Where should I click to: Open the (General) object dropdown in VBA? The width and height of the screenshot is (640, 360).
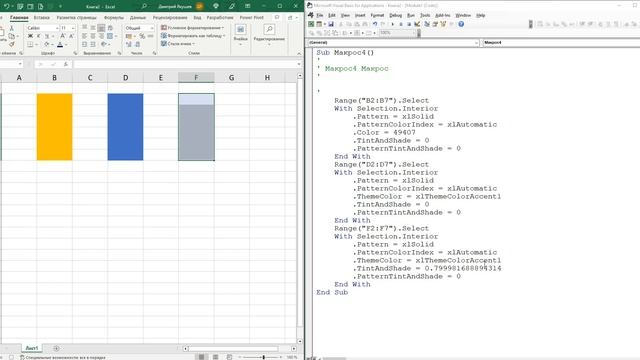[x=476, y=42]
